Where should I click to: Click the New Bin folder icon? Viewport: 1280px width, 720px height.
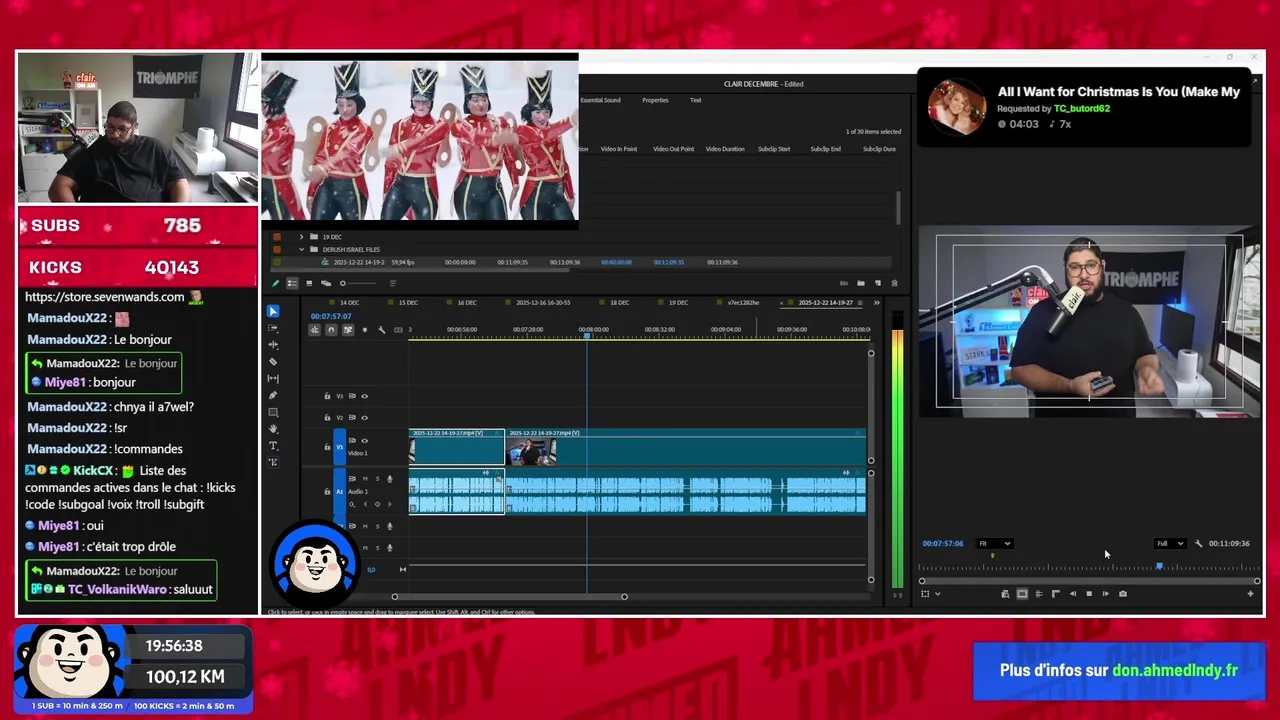click(x=861, y=283)
